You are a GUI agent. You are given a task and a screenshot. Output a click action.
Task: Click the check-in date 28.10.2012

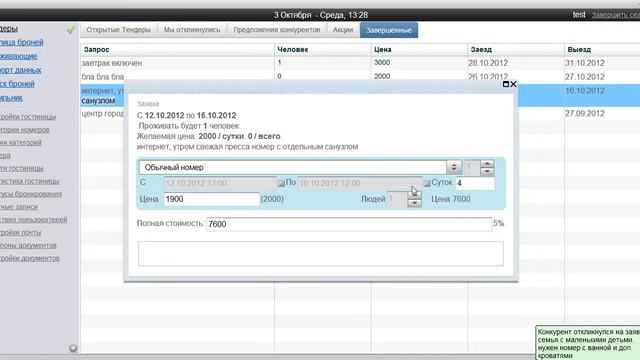click(488, 63)
